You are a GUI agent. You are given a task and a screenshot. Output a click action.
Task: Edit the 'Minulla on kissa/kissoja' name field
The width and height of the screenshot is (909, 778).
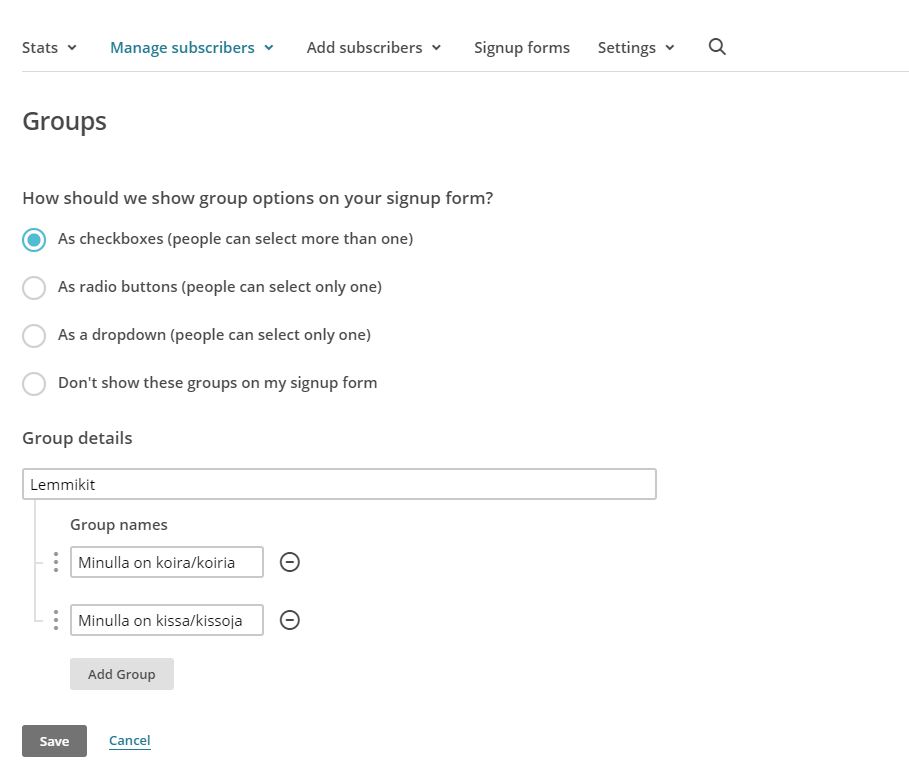(x=167, y=620)
